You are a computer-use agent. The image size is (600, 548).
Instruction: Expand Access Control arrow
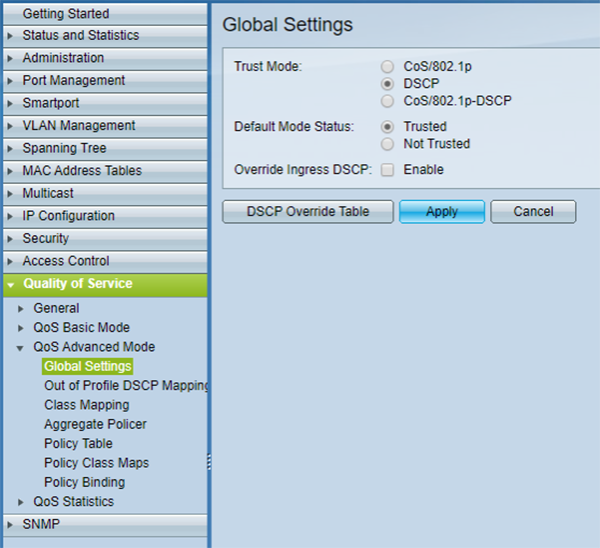pyautogui.click(x=10, y=262)
